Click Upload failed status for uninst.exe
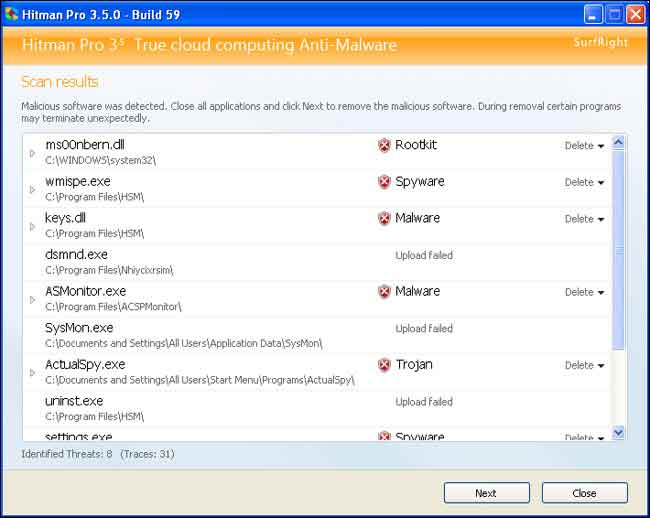This screenshot has height=518, width=650. pos(424,402)
